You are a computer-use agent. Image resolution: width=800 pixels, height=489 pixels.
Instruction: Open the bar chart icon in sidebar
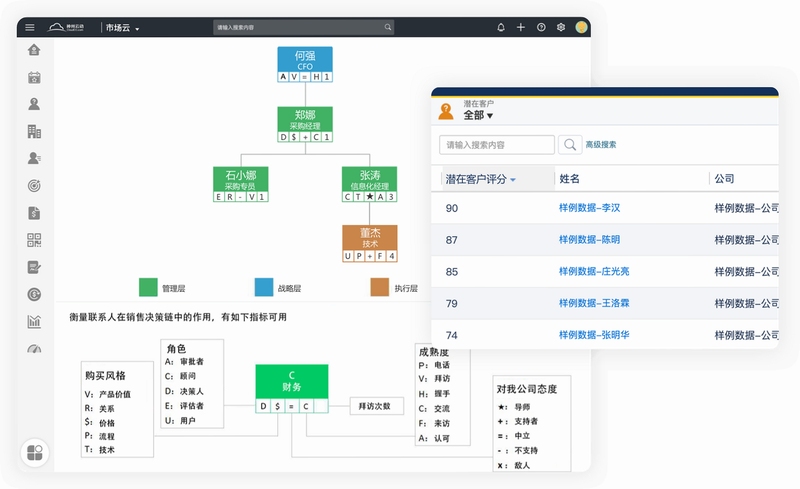tap(34, 321)
